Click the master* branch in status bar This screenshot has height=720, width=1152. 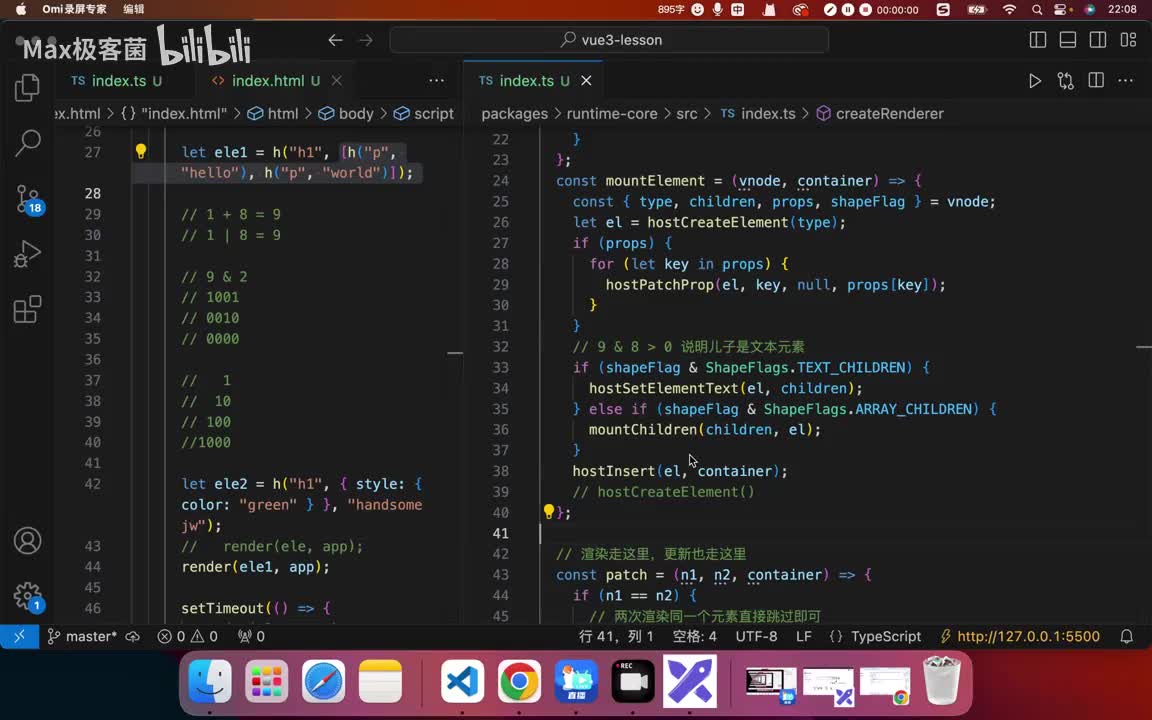pyautogui.click(x=82, y=636)
